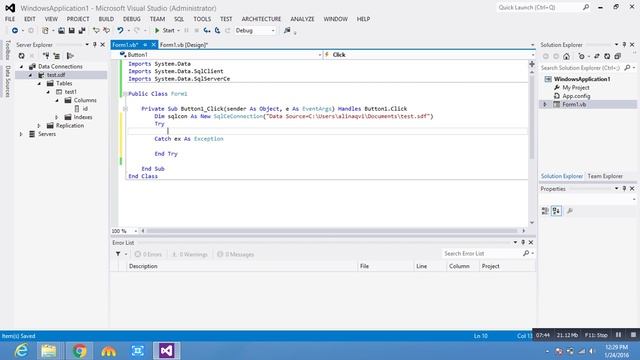Click the code editor horizontal scrollbar
The width and height of the screenshot is (640, 360).
pyautogui.click(x=332, y=231)
